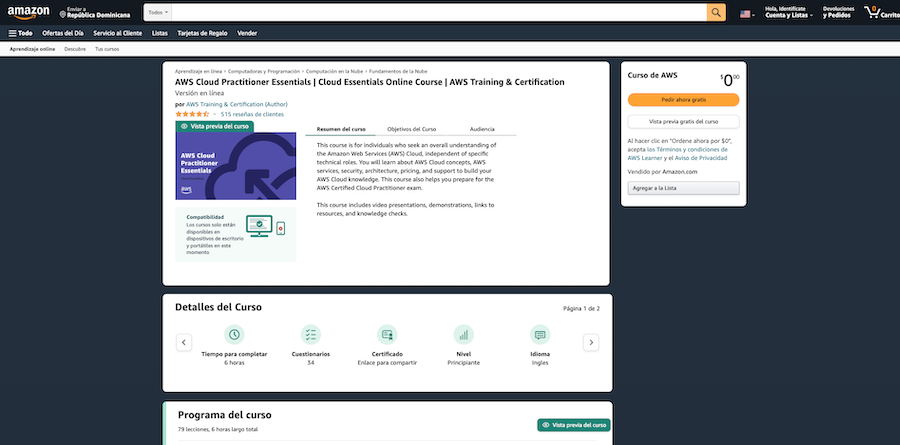Click the Detalles del Curso heading

click(218, 307)
